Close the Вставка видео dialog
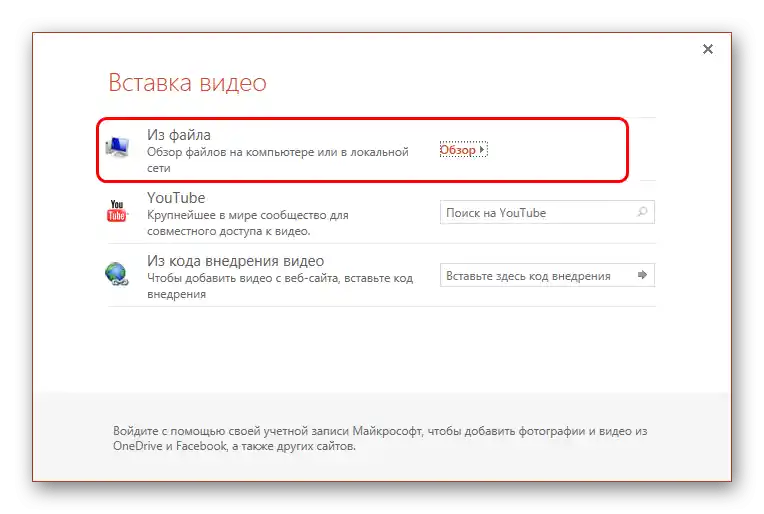This screenshot has height=514, width=764. coord(708,49)
